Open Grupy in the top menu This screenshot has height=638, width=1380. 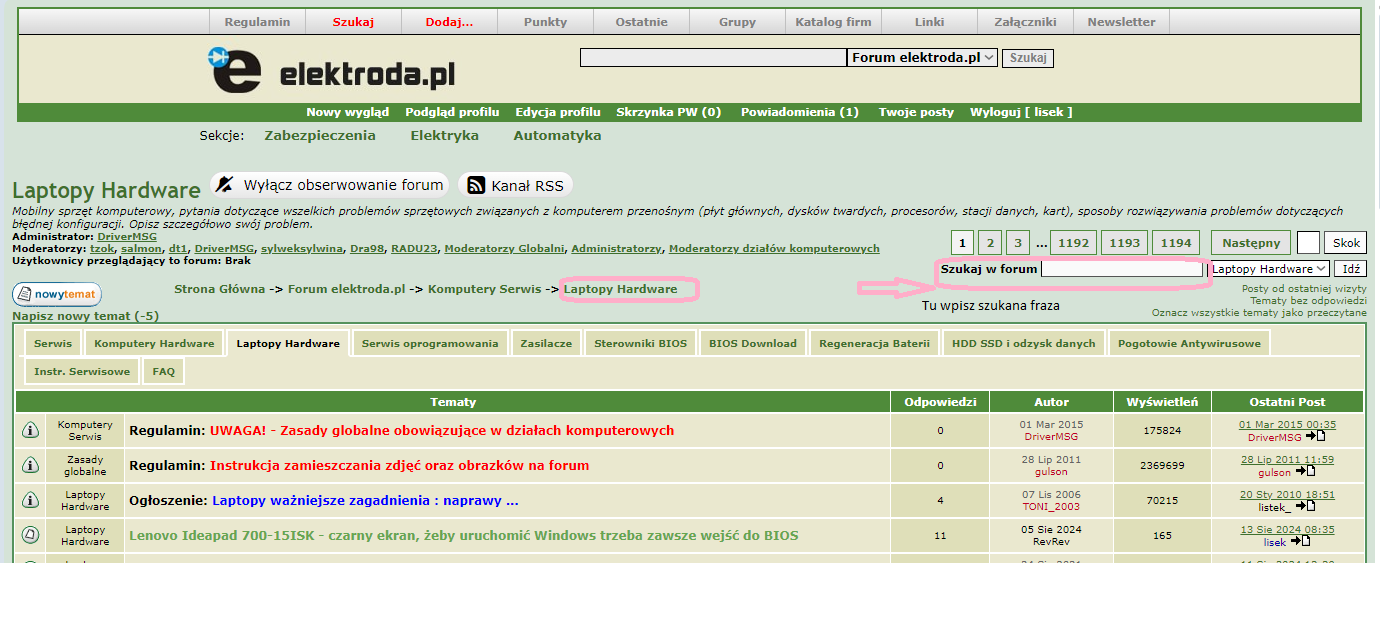pyautogui.click(x=737, y=22)
